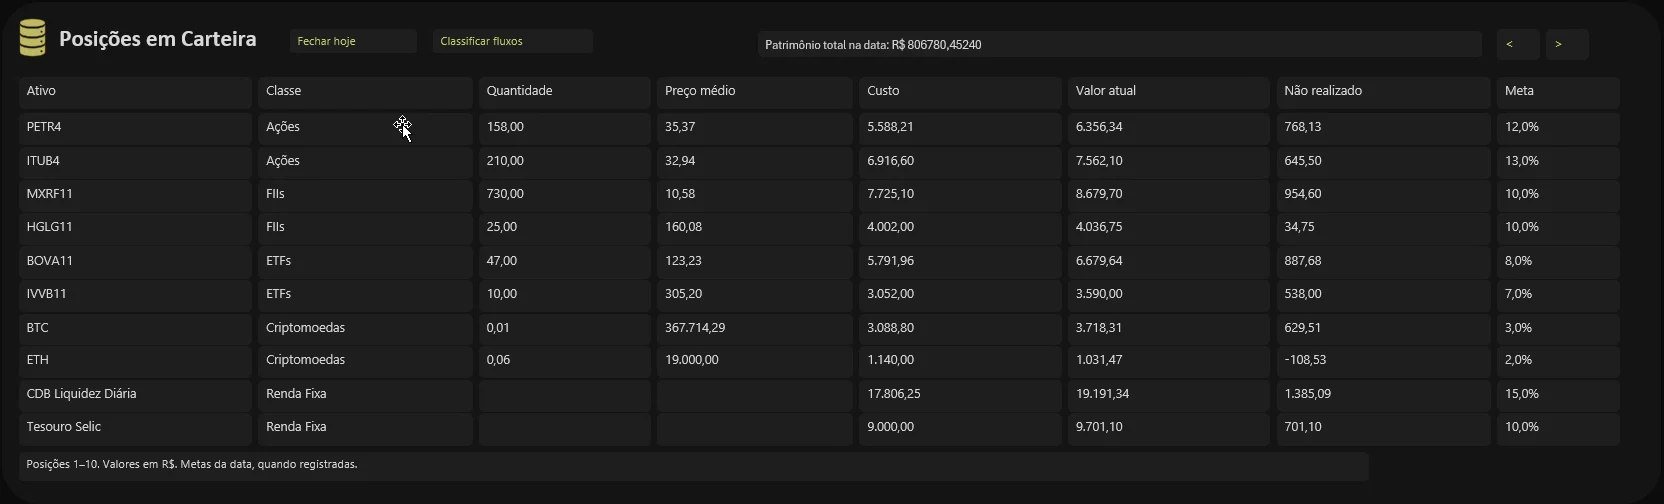Select the Tesouro Selic cell
Screen dimensions: 1664x504
tap(135, 427)
